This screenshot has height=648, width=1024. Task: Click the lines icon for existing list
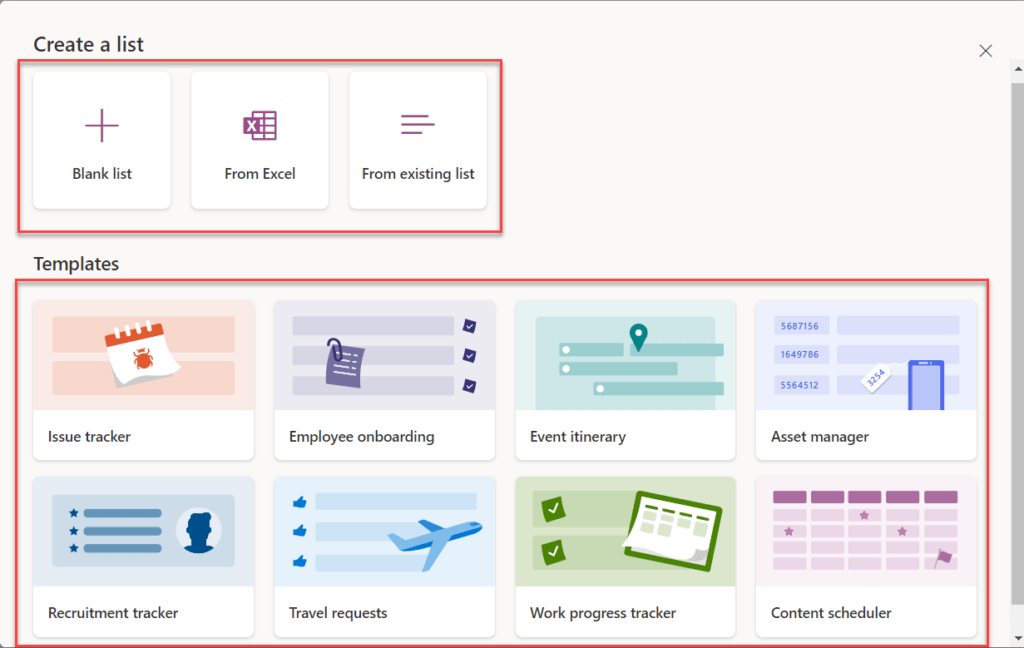(418, 124)
